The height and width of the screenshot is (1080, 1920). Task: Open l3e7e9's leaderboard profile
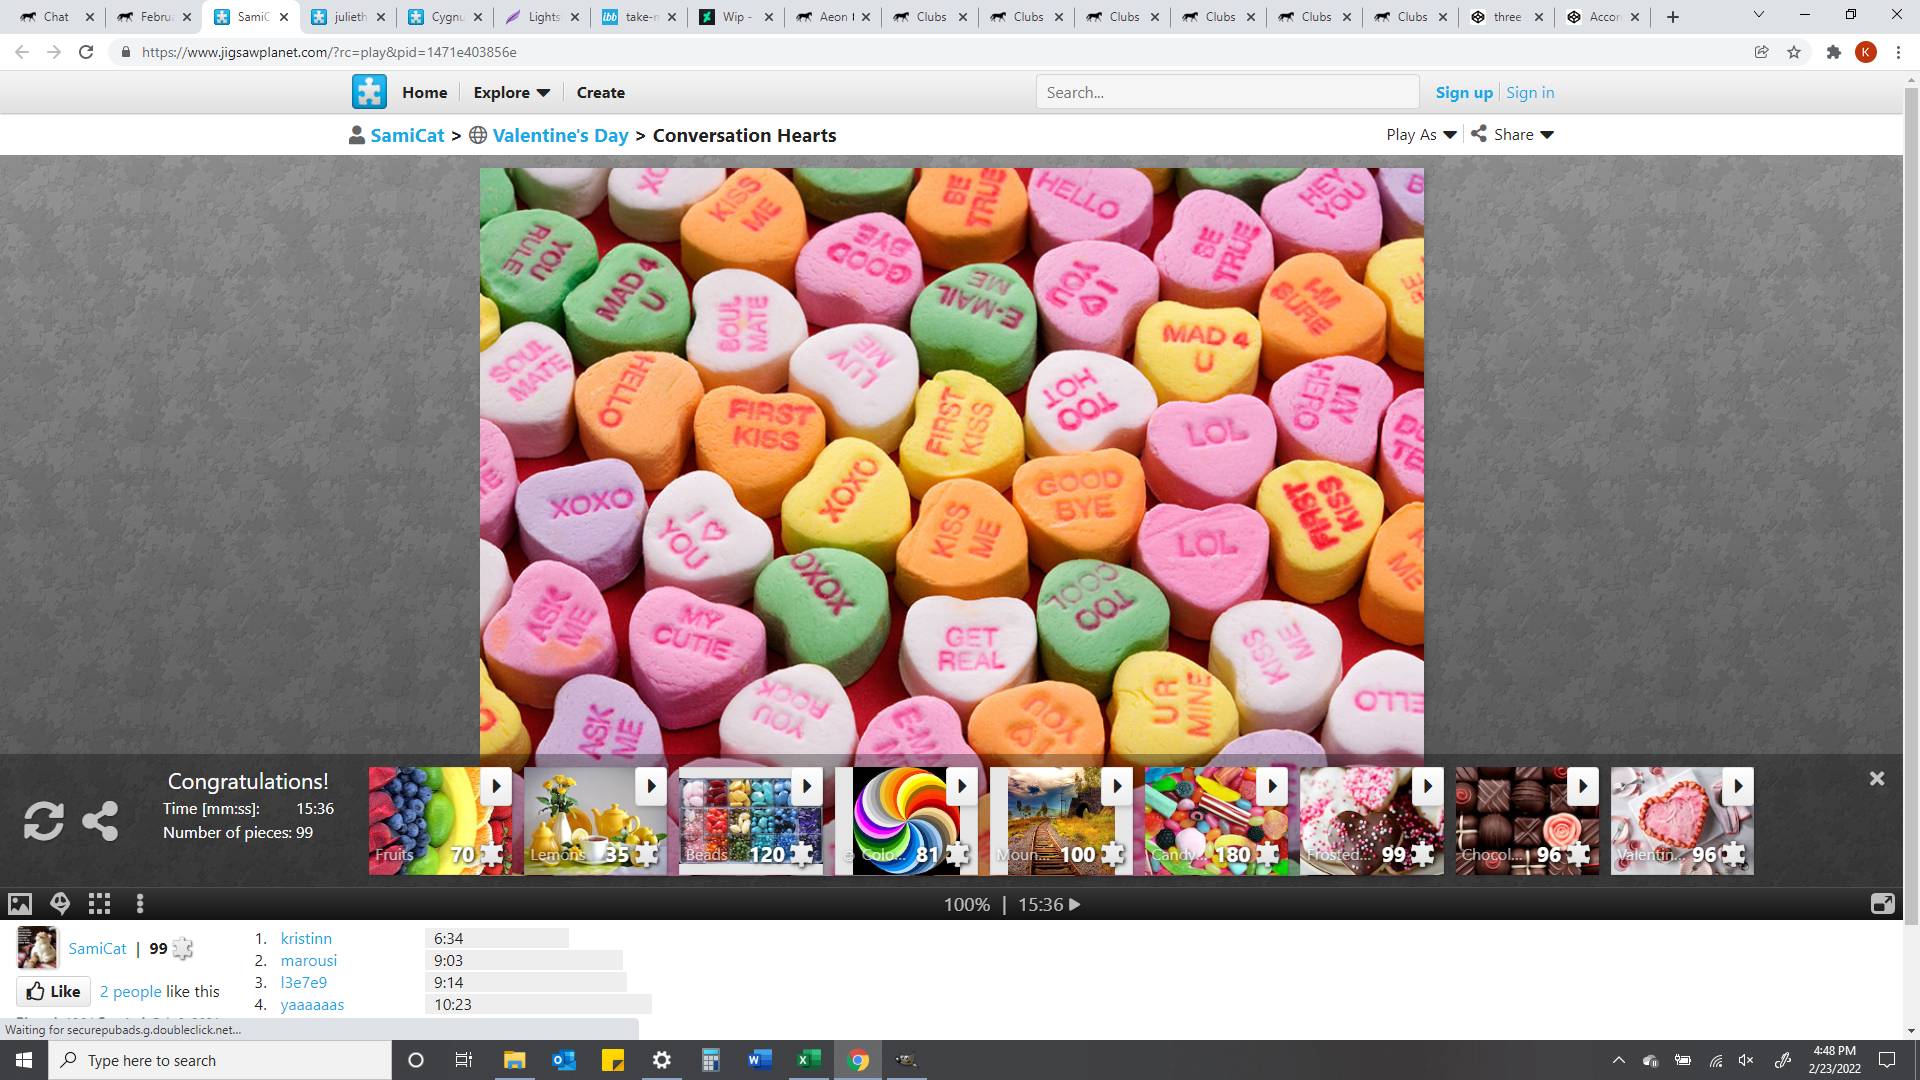click(304, 982)
